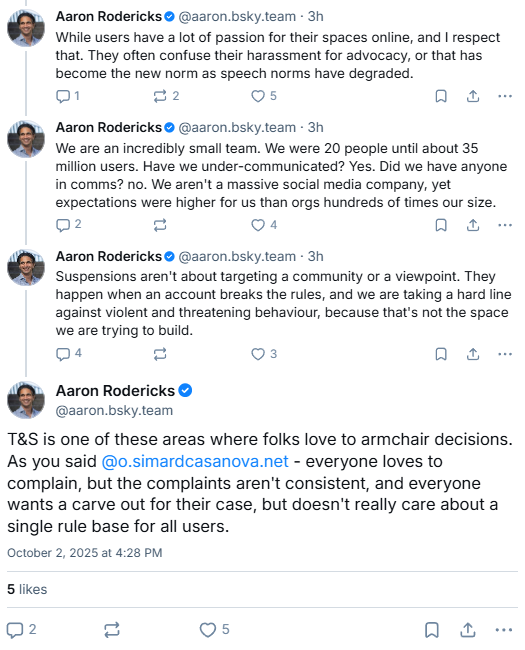
Task: Open the three-dot menu on the first post
Action: (x=505, y=96)
